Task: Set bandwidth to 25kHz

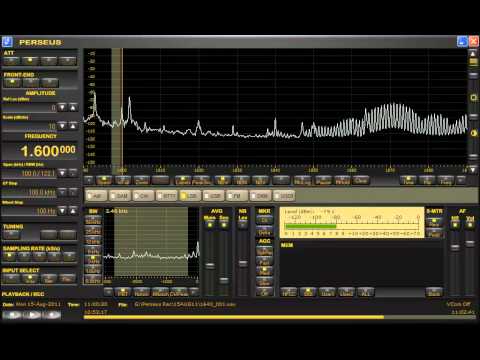Action: (x=93, y=231)
